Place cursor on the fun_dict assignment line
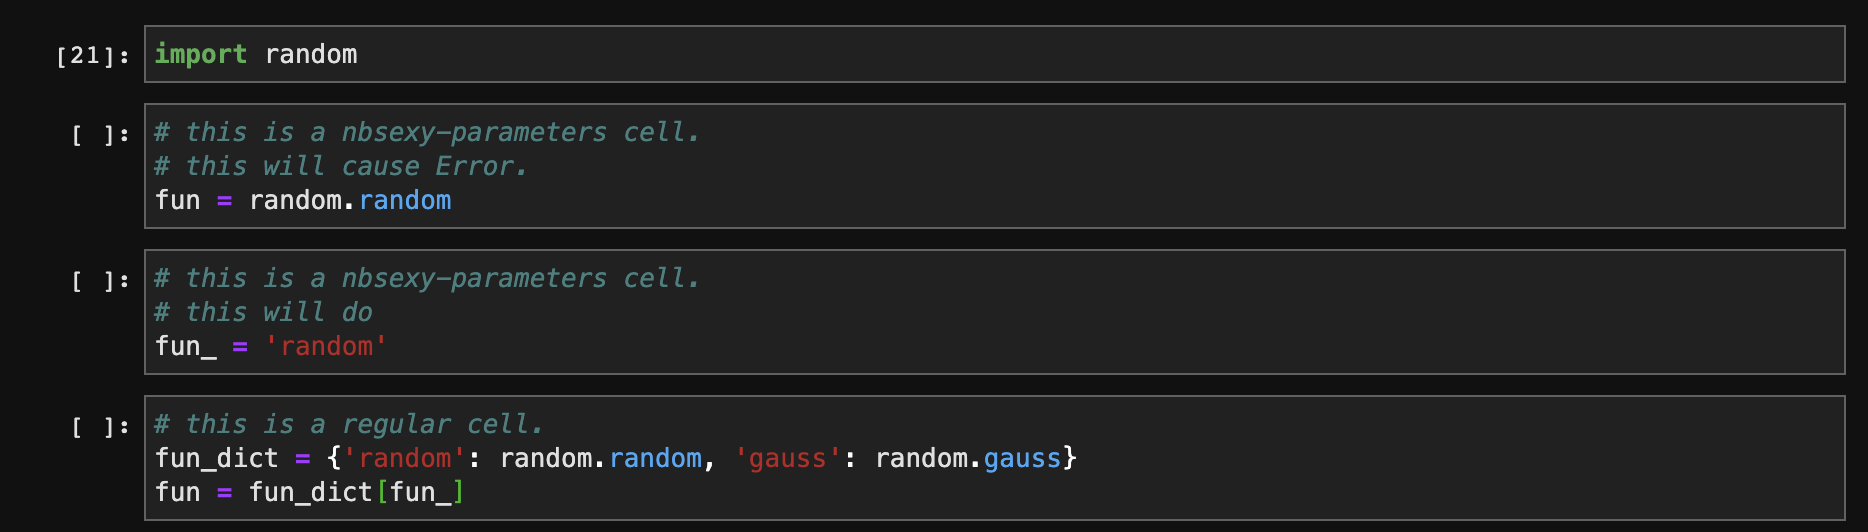 coord(616,458)
